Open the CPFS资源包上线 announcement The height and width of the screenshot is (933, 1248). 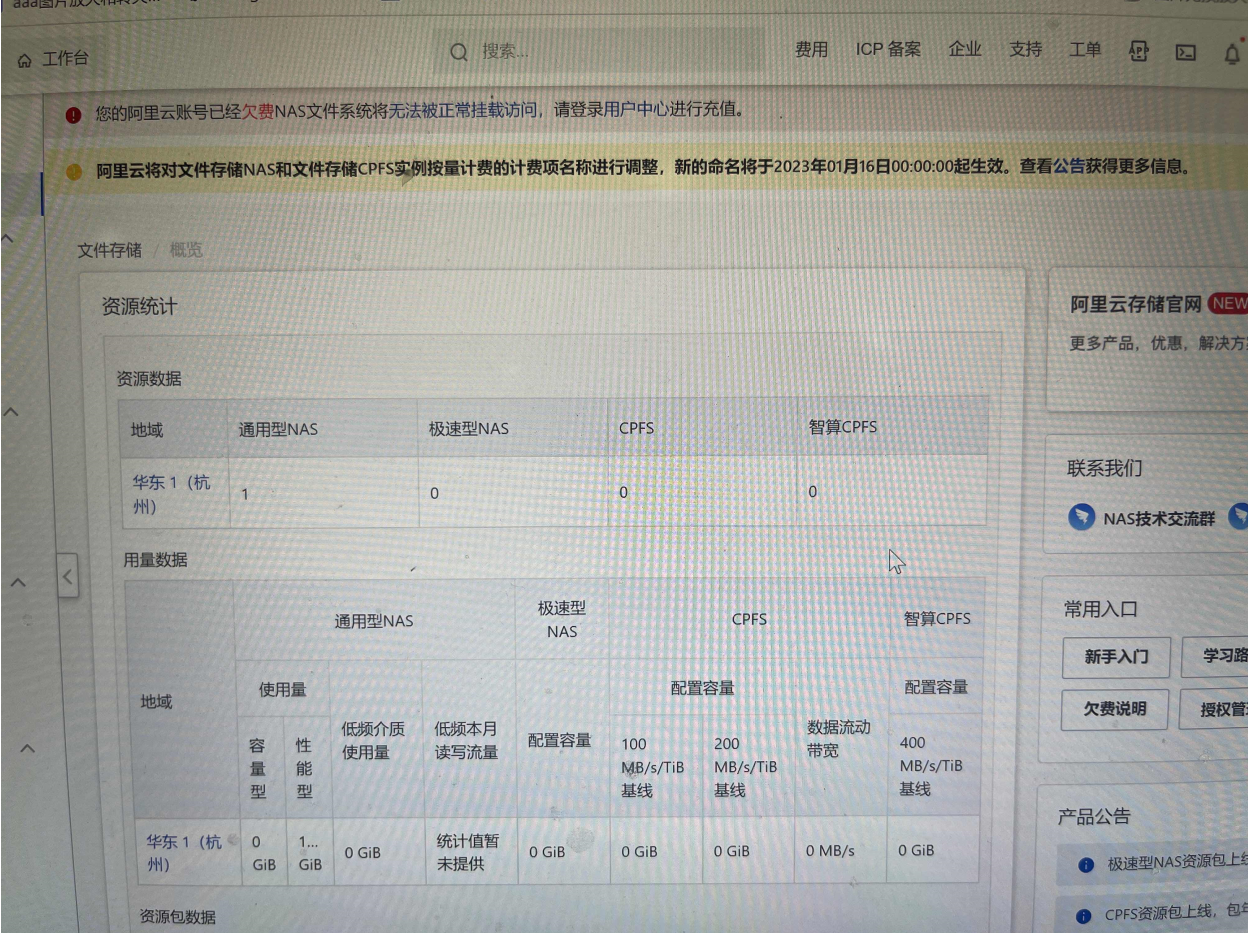[x=1176, y=914]
